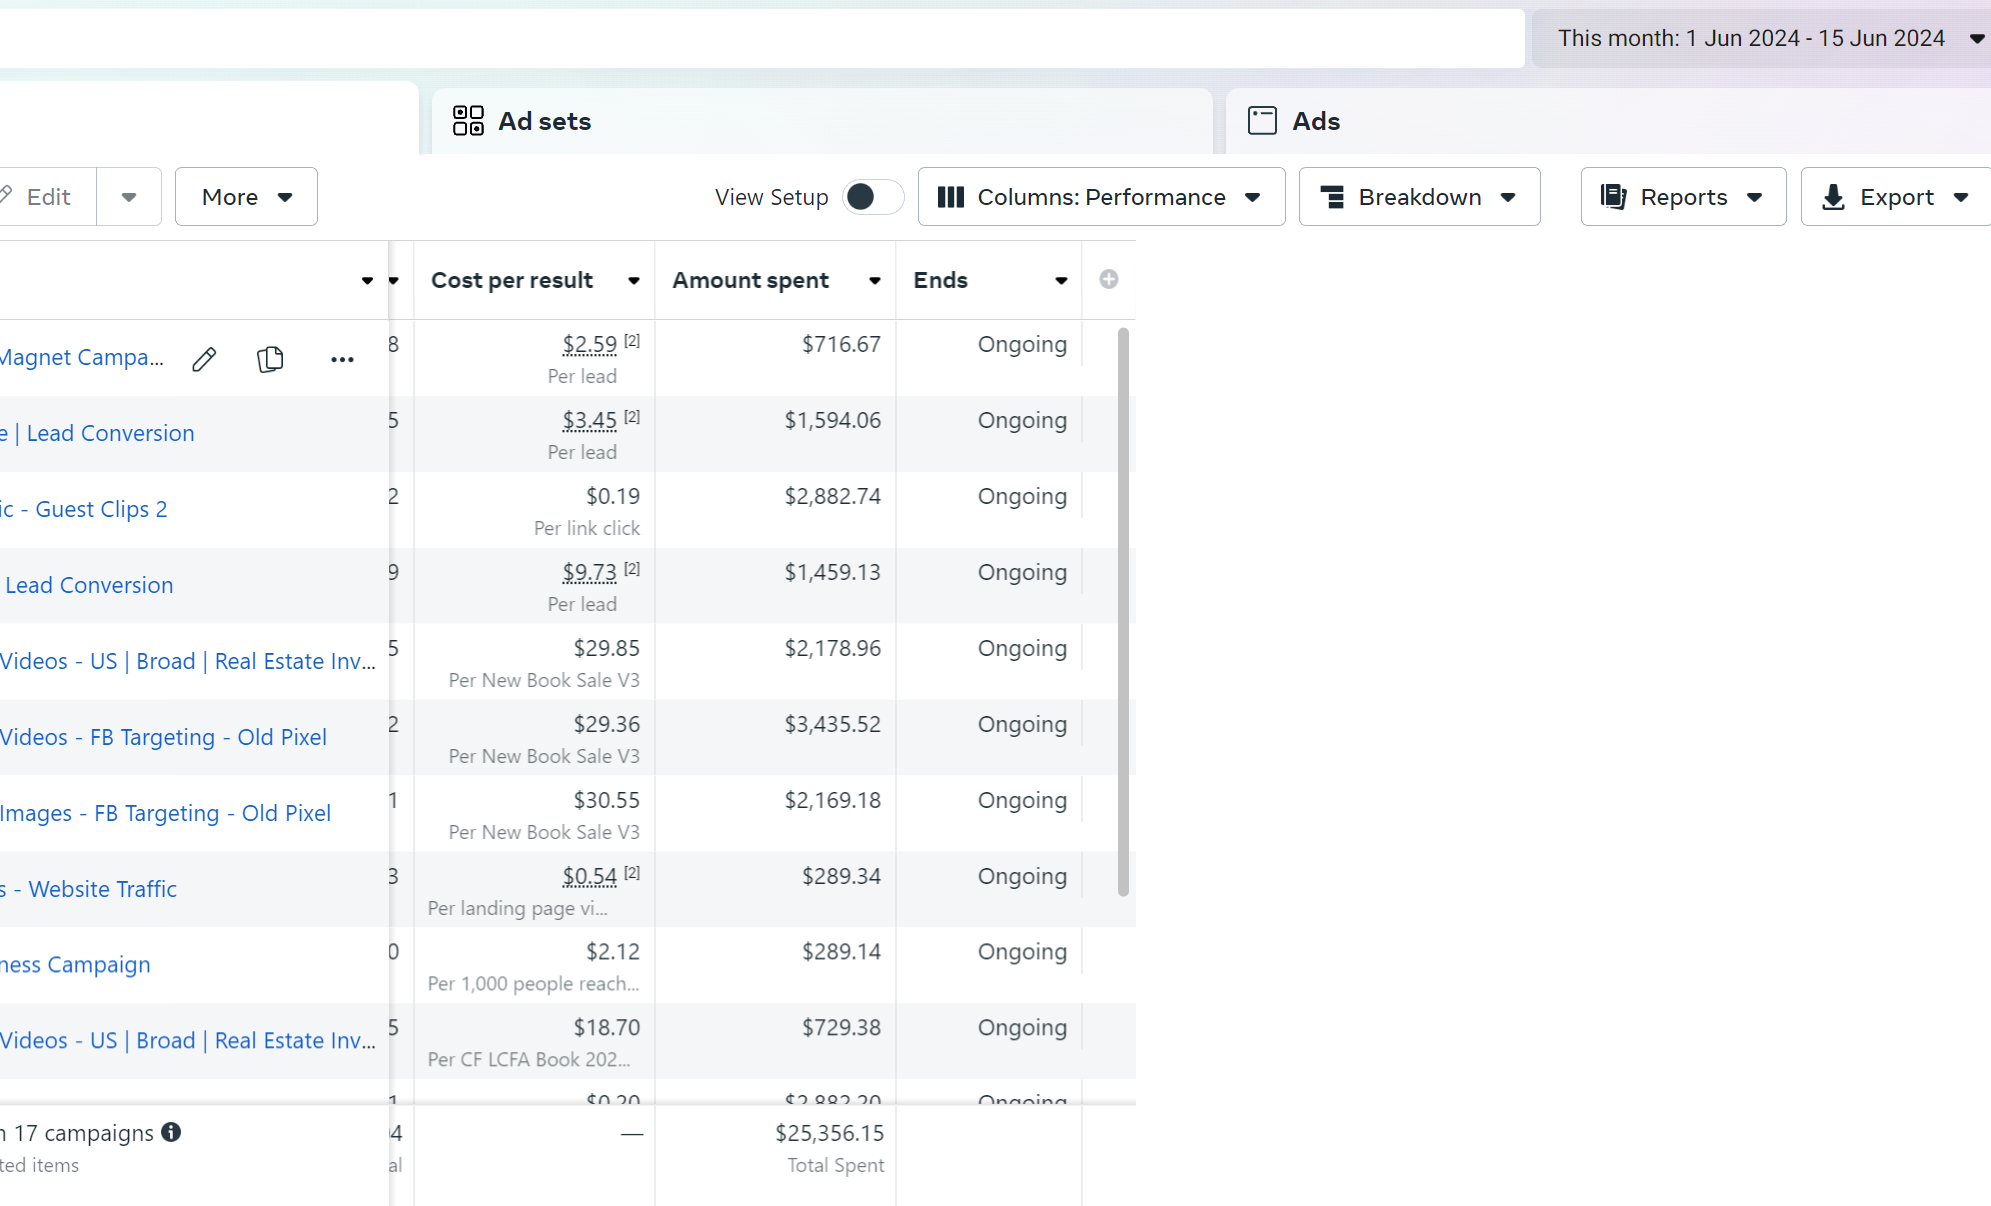Image resolution: width=1991 pixels, height=1206 pixels.
Task: Click the Edit button
Action: pos(48,197)
